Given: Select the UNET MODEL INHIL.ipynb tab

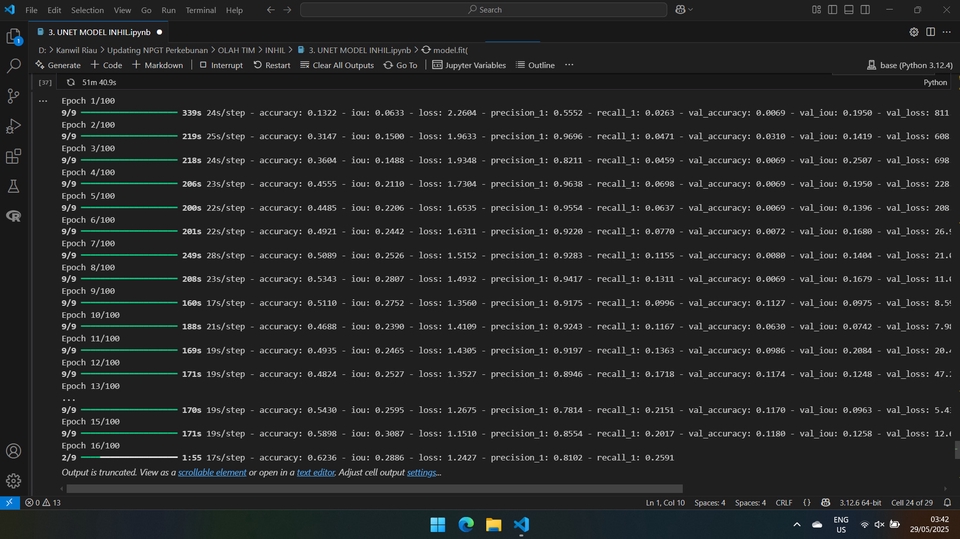Looking at the screenshot, I should [99, 32].
